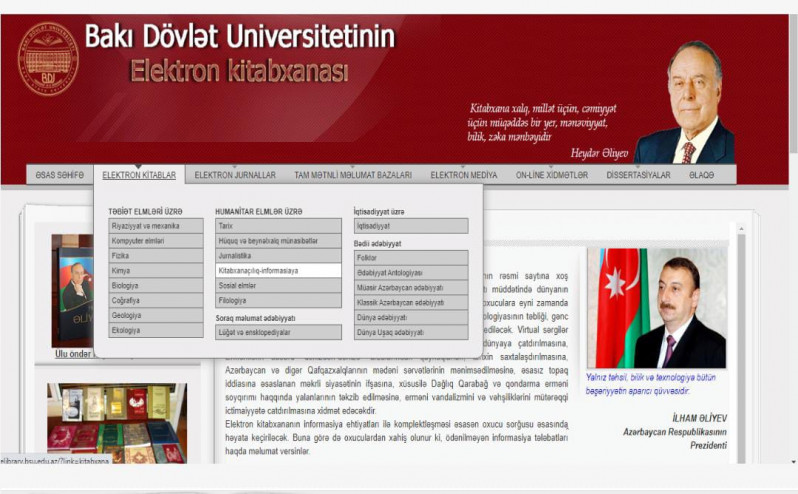Open the ƏSAS SƏHİFƏ menu tab

click(60, 175)
